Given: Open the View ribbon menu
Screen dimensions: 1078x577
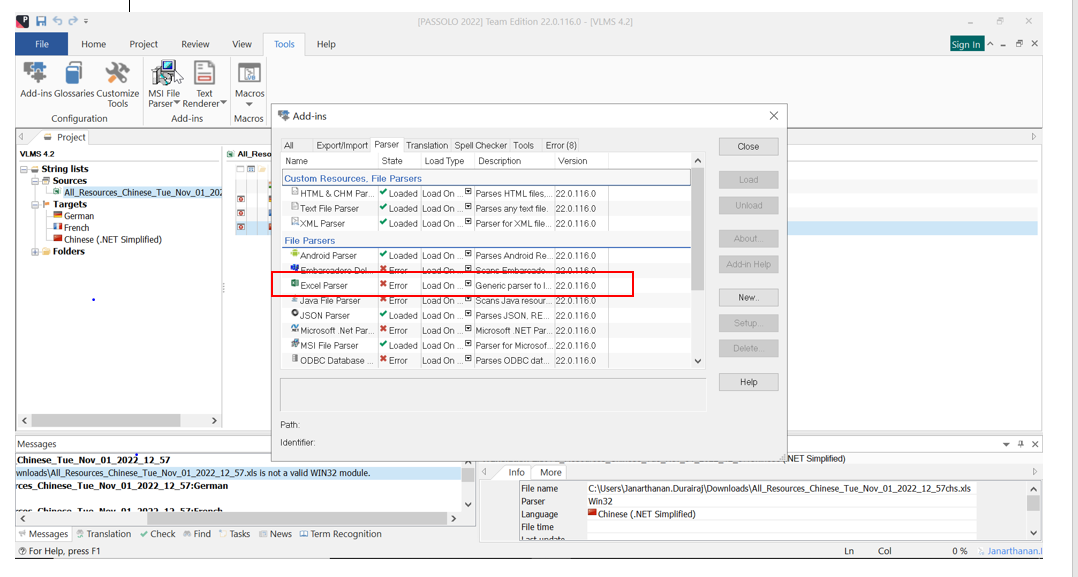Looking at the screenshot, I should pos(241,43).
